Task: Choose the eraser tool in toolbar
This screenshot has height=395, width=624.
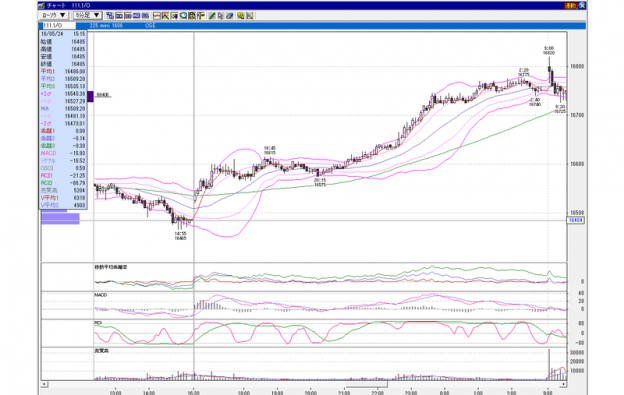Action: [230, 16]
